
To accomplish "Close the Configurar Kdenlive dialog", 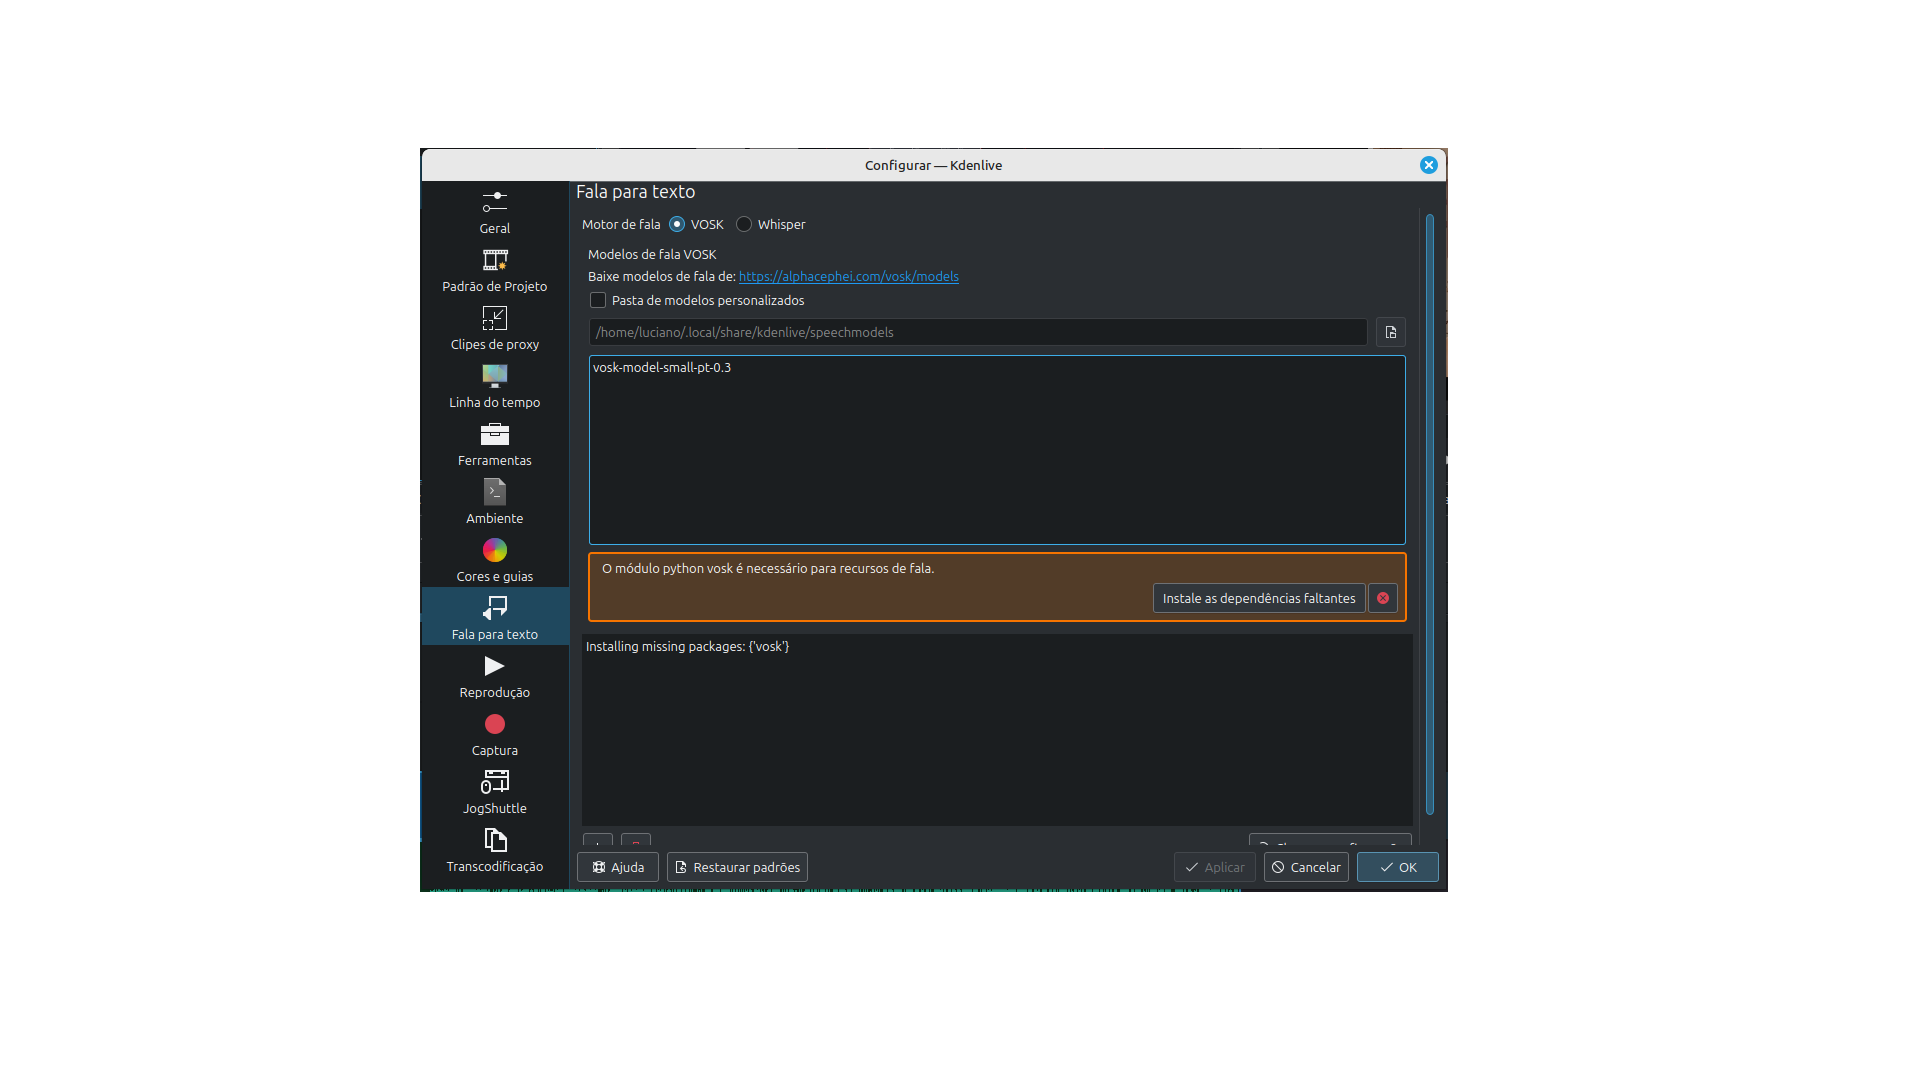I will (x=1428, y=165).
